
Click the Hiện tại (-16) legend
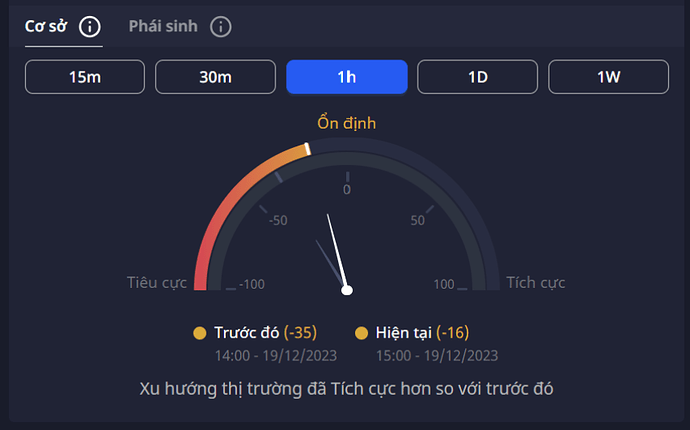[x=422, y=333]
